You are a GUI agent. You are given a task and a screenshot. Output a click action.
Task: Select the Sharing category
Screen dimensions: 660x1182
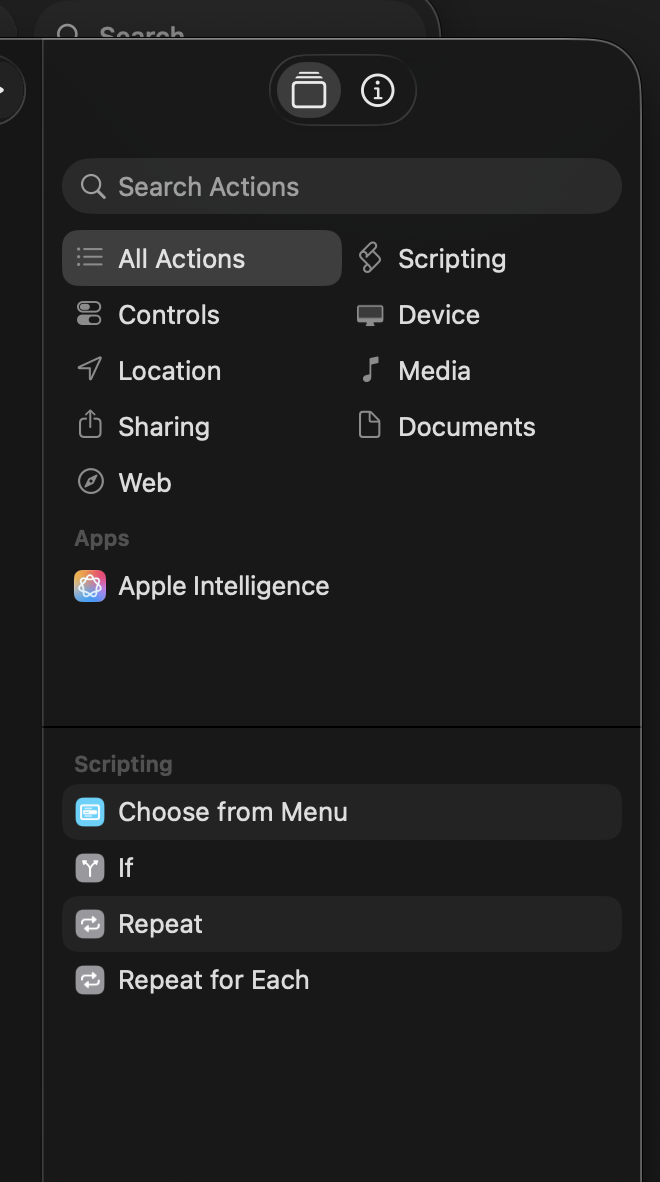[163, 427]
